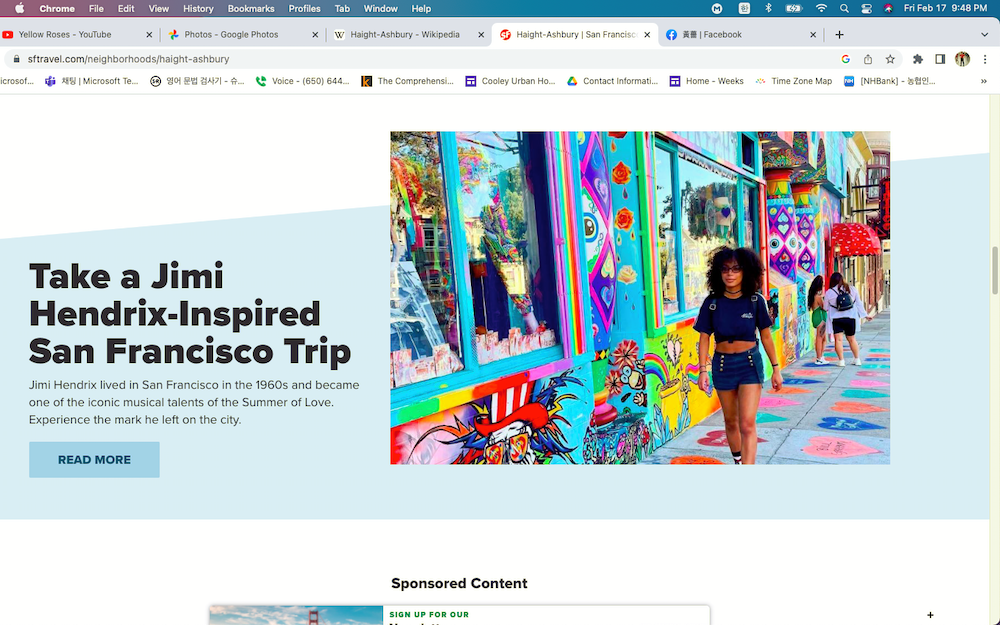The height and width of the screenshot is (625, 1000).
Task: Click the battery status icon
Action: (x=793, y=8)
